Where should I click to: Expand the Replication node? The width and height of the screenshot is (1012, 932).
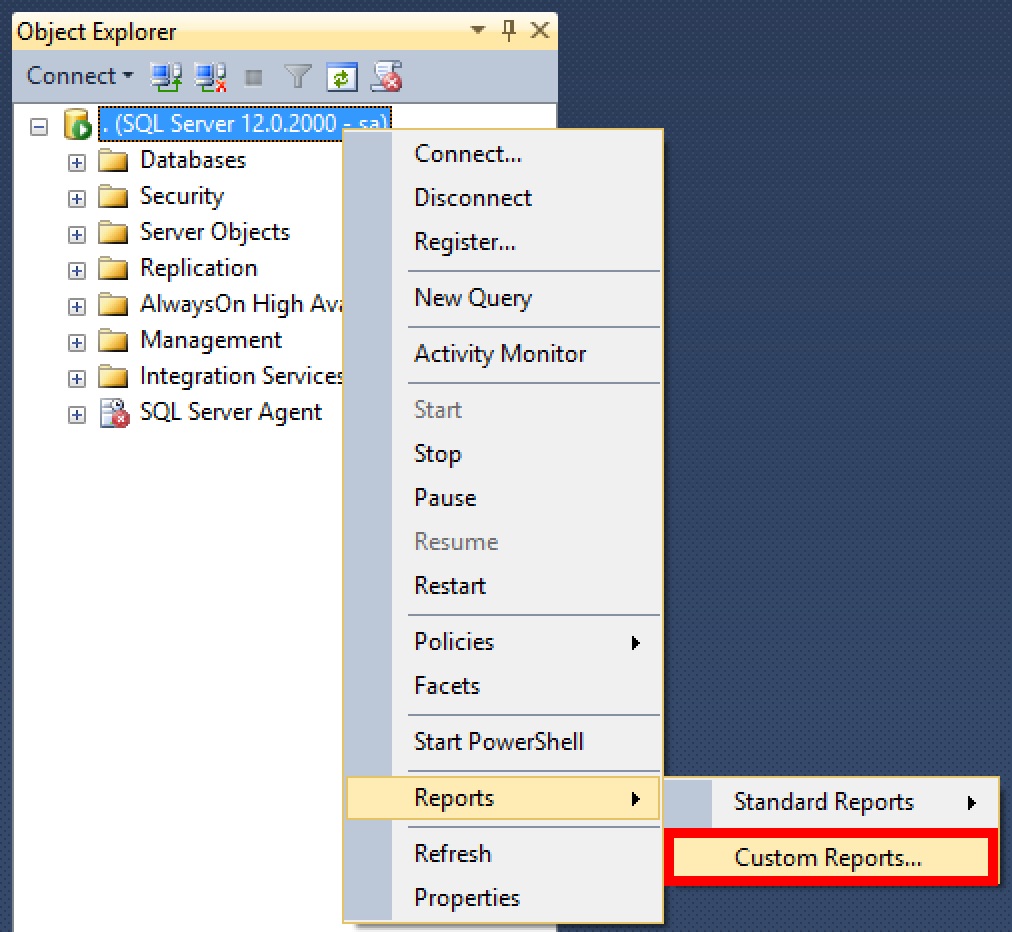click(x=77, y=271)
